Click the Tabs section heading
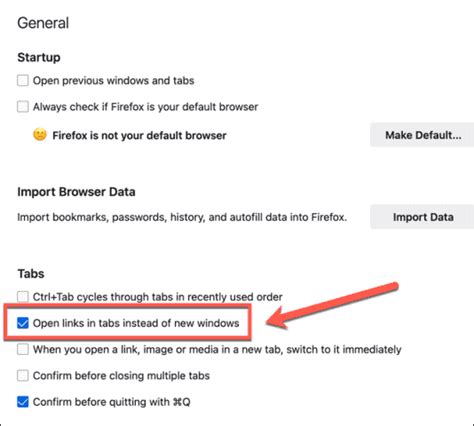474x426 pixels. (31, 274)
